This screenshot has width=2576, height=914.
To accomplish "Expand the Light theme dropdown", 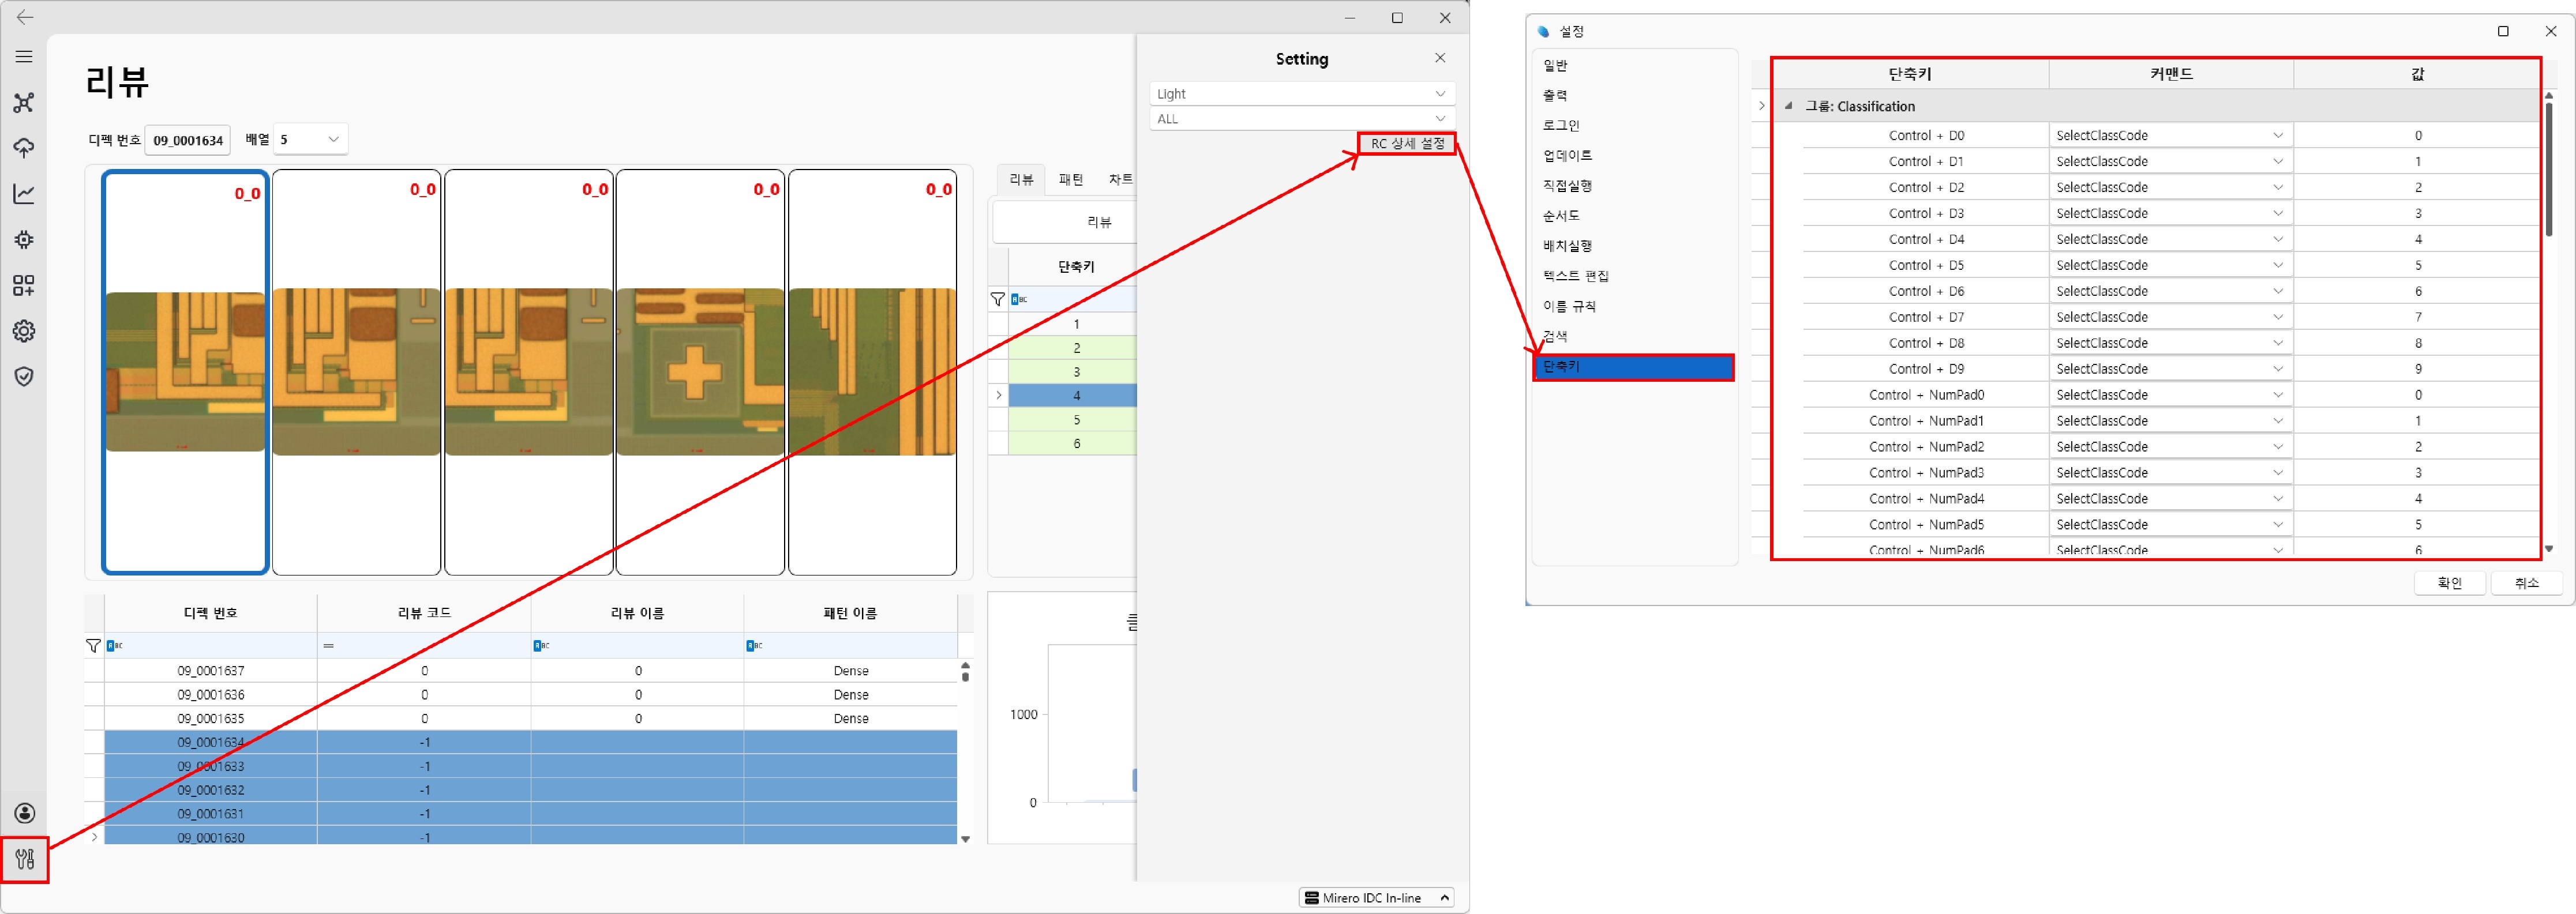I will point(1301,94).
